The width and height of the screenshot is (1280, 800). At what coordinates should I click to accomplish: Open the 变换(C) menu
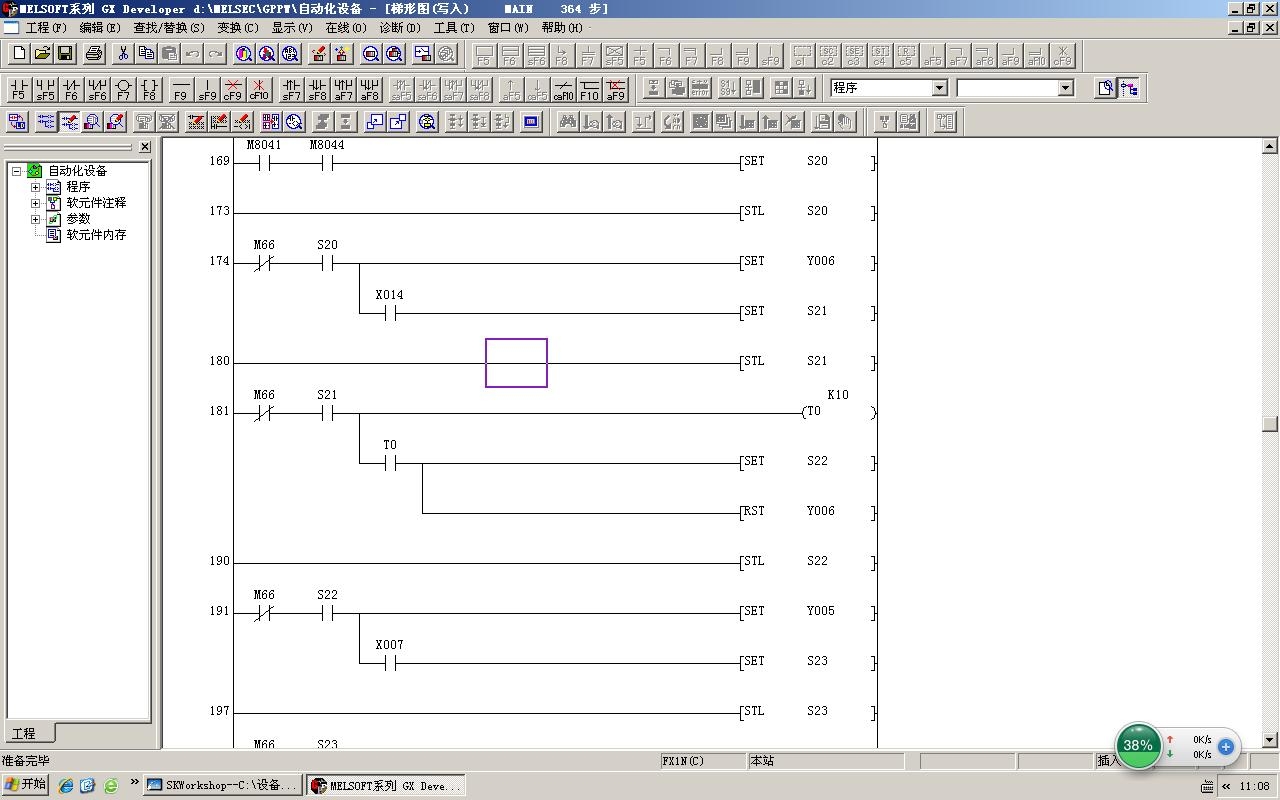(238, 28)
